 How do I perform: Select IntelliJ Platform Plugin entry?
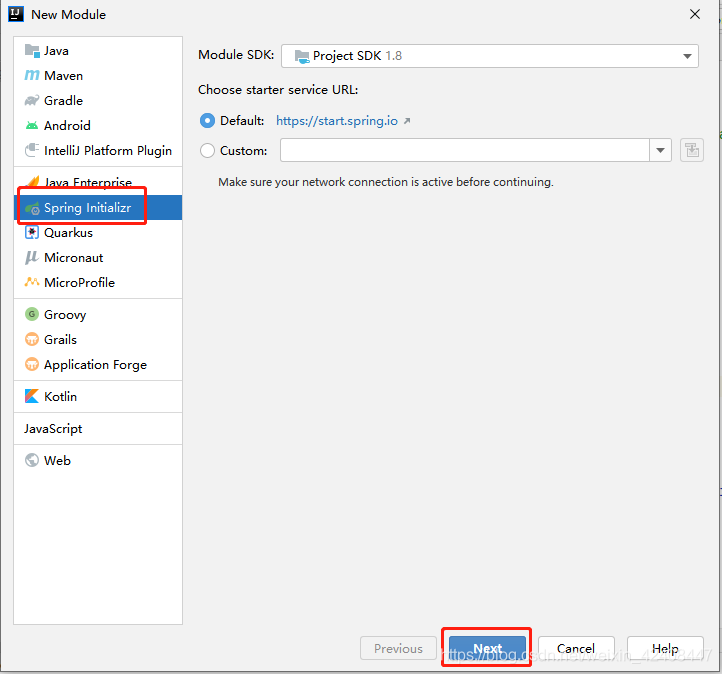107,151
